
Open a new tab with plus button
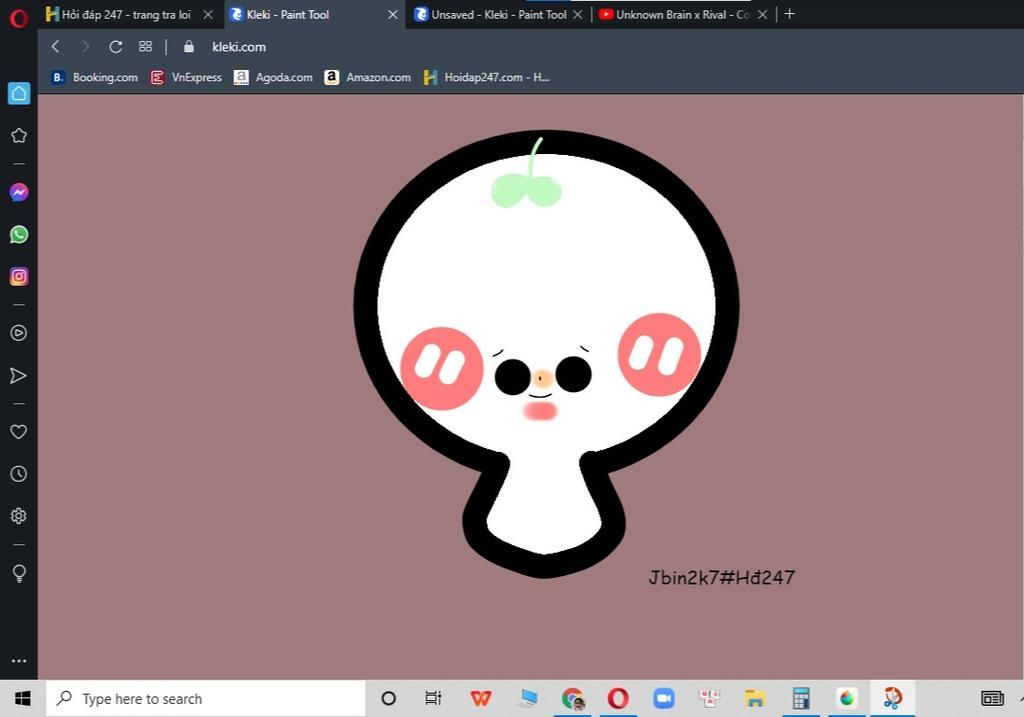pyautogui.click(x=790, y=14)
